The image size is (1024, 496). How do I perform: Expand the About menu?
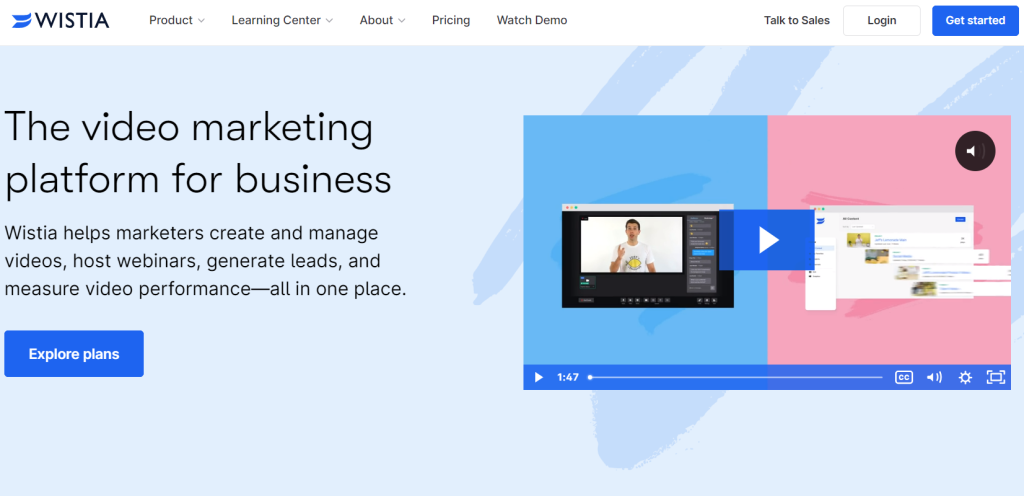click(x=382, y=20)
